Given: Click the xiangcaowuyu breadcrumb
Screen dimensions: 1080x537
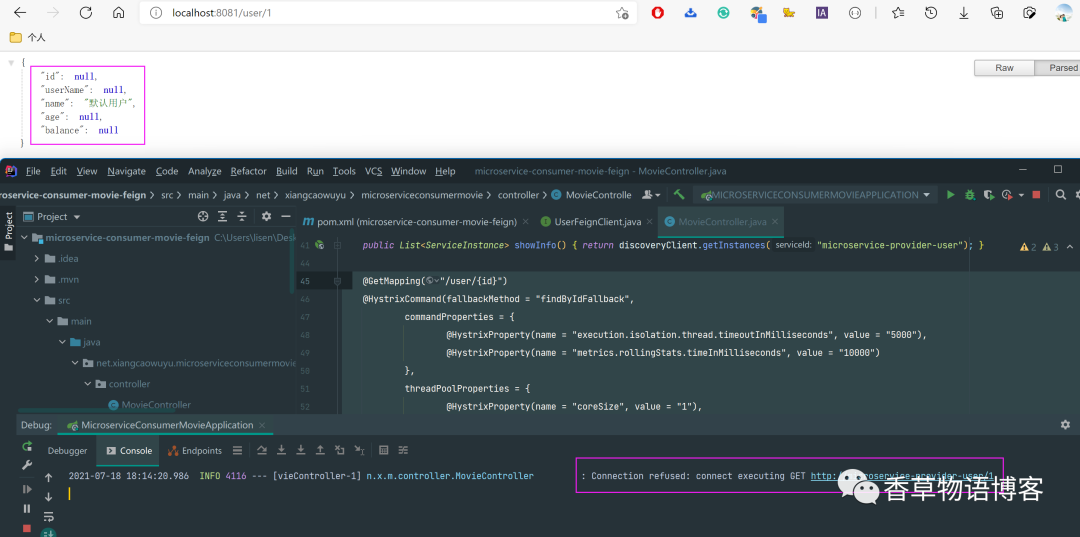Looking at the screenshot, I should click(x=315, y=195).
